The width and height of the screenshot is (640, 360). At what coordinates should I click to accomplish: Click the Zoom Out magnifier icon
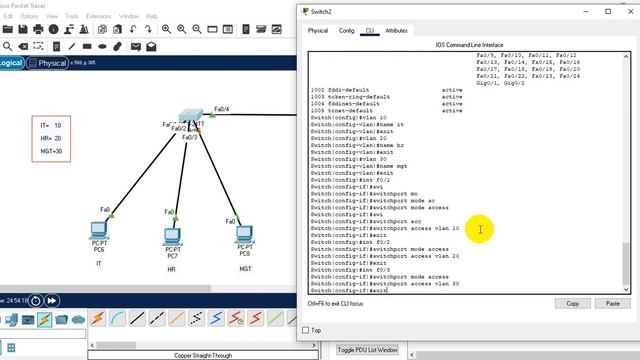pos(197,29)
